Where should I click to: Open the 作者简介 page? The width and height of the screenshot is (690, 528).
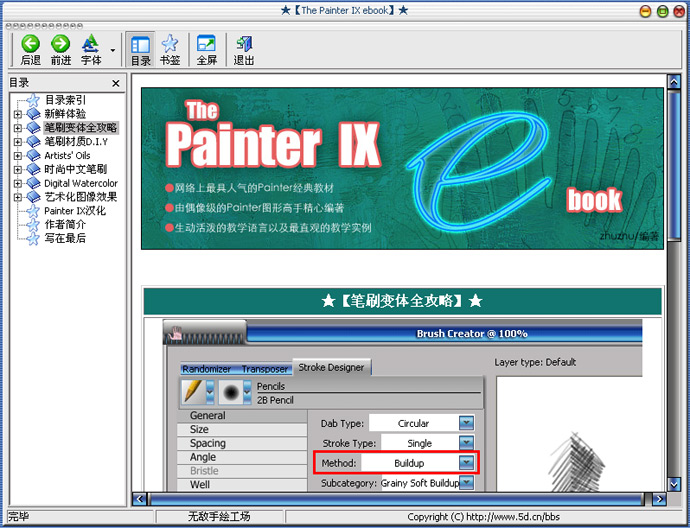point(65,224)
